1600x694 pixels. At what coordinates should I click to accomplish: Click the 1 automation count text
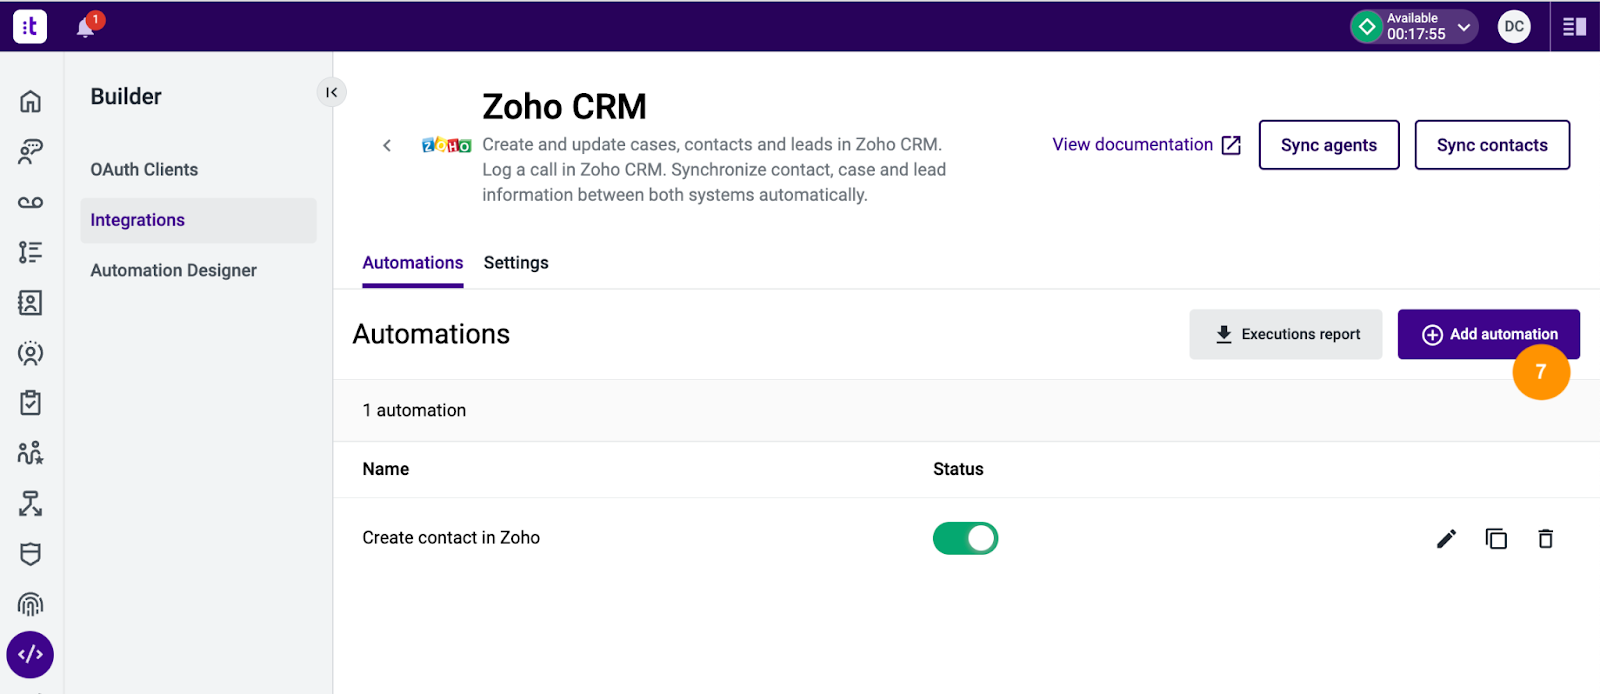[414, 411]
